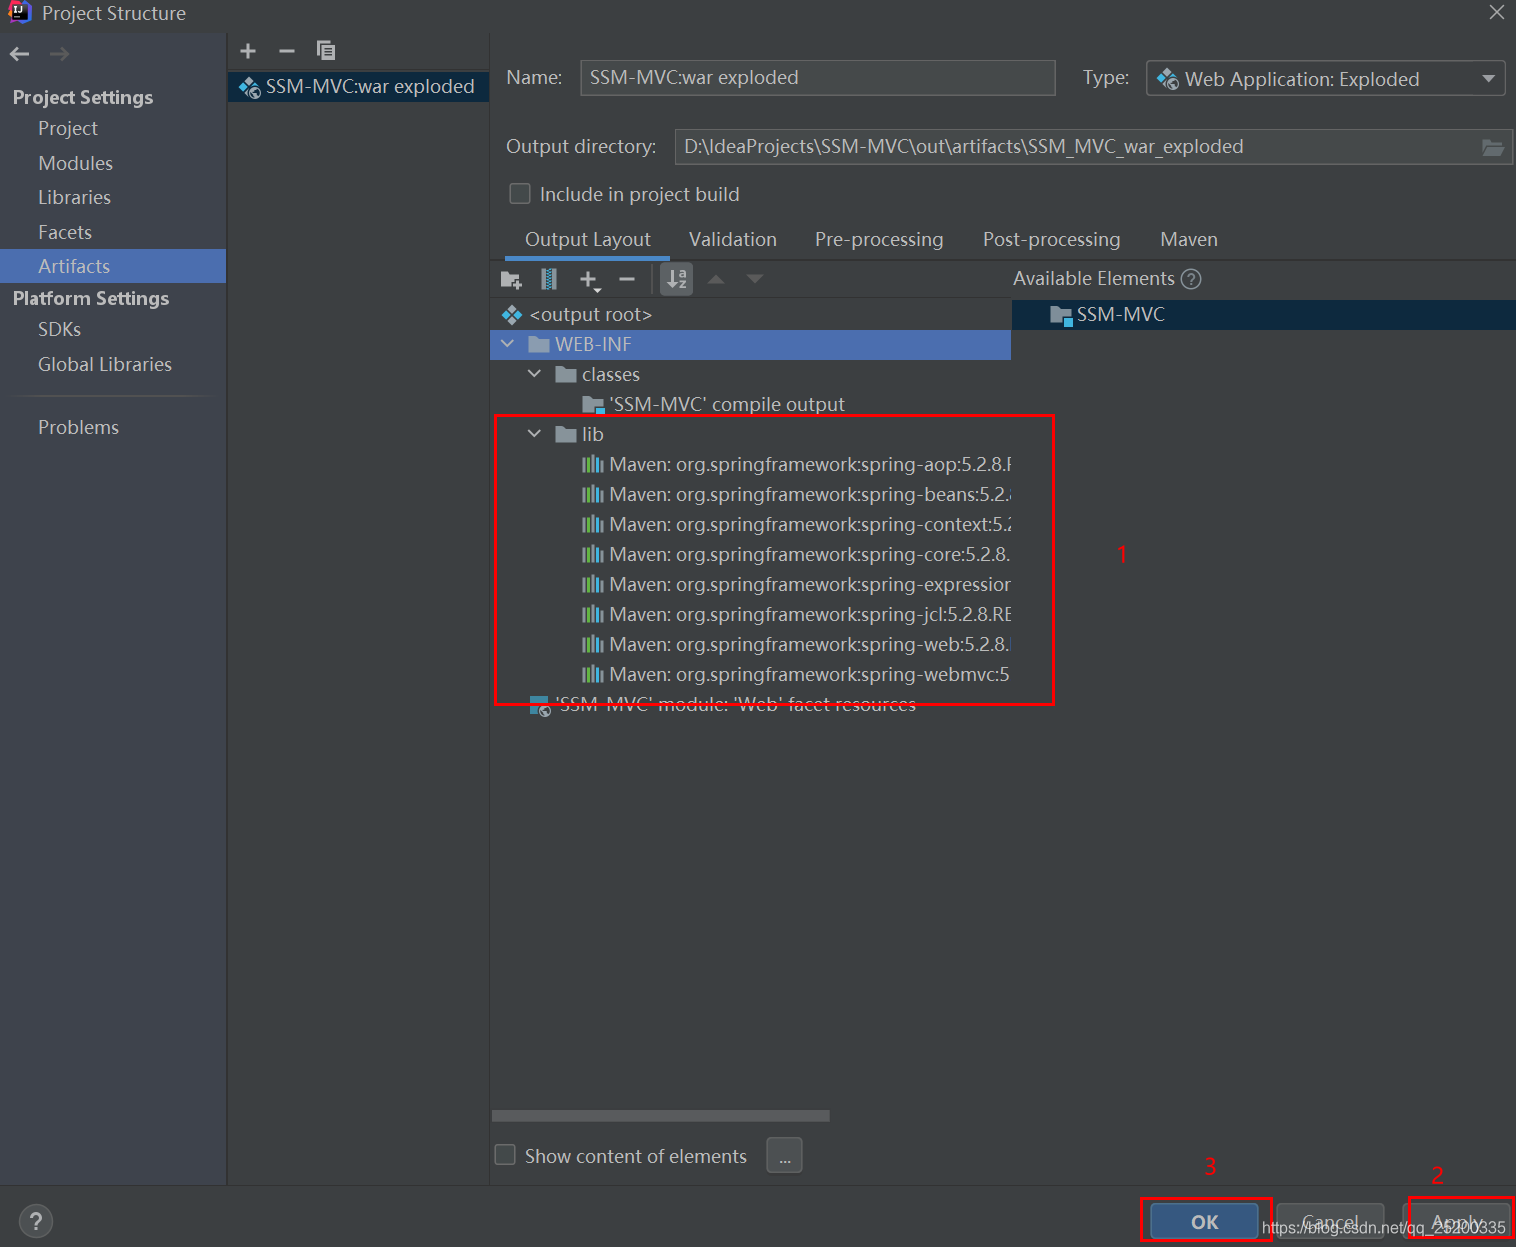This screenshot has height=1247, width=1516.
Task: Select Artifacts settings section
Action: point(113,266)
